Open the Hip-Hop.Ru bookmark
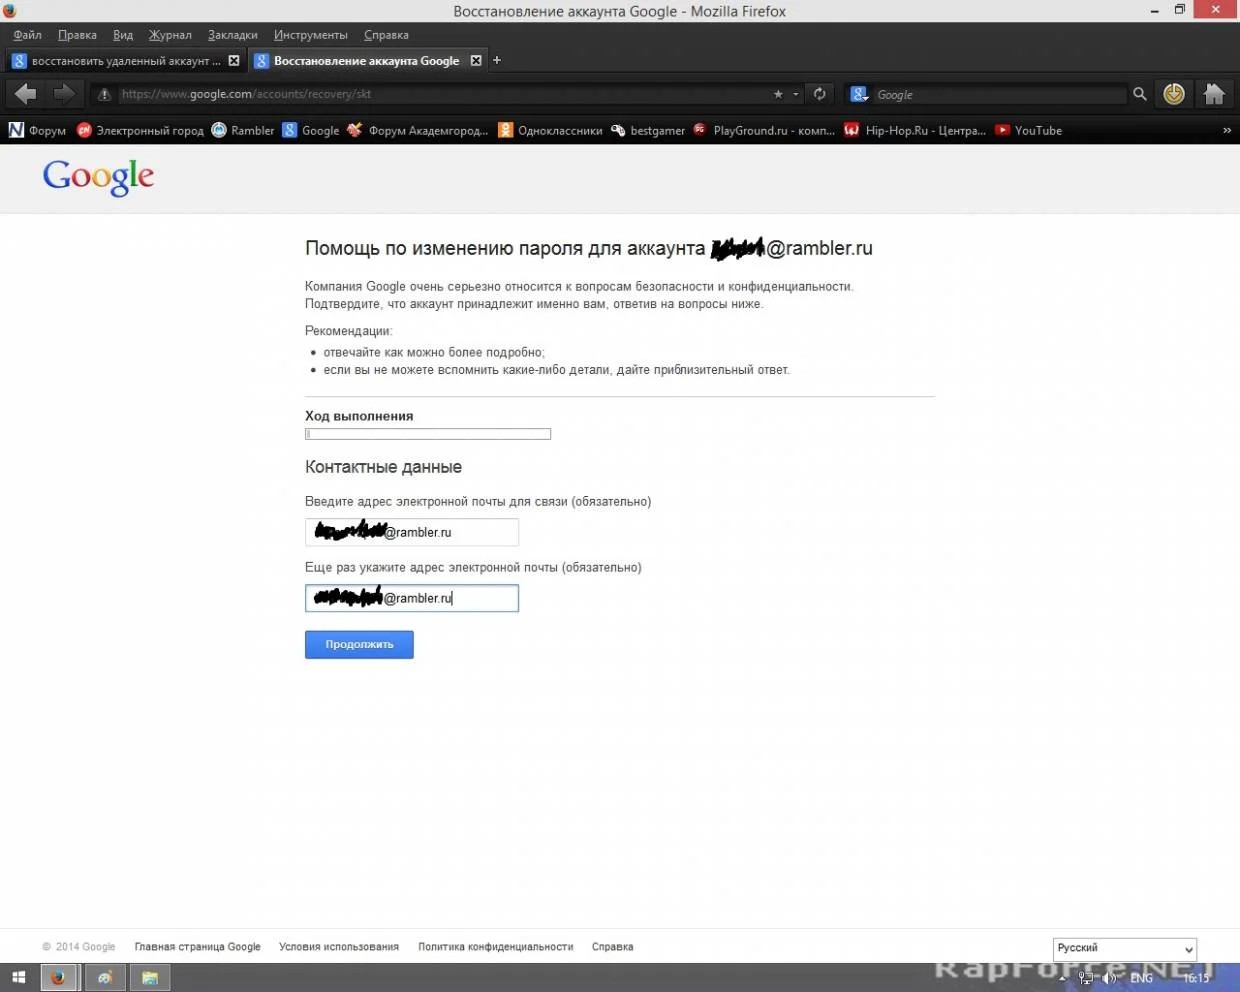The height and width of the screenshot is (992, 1240). point(915,130)
